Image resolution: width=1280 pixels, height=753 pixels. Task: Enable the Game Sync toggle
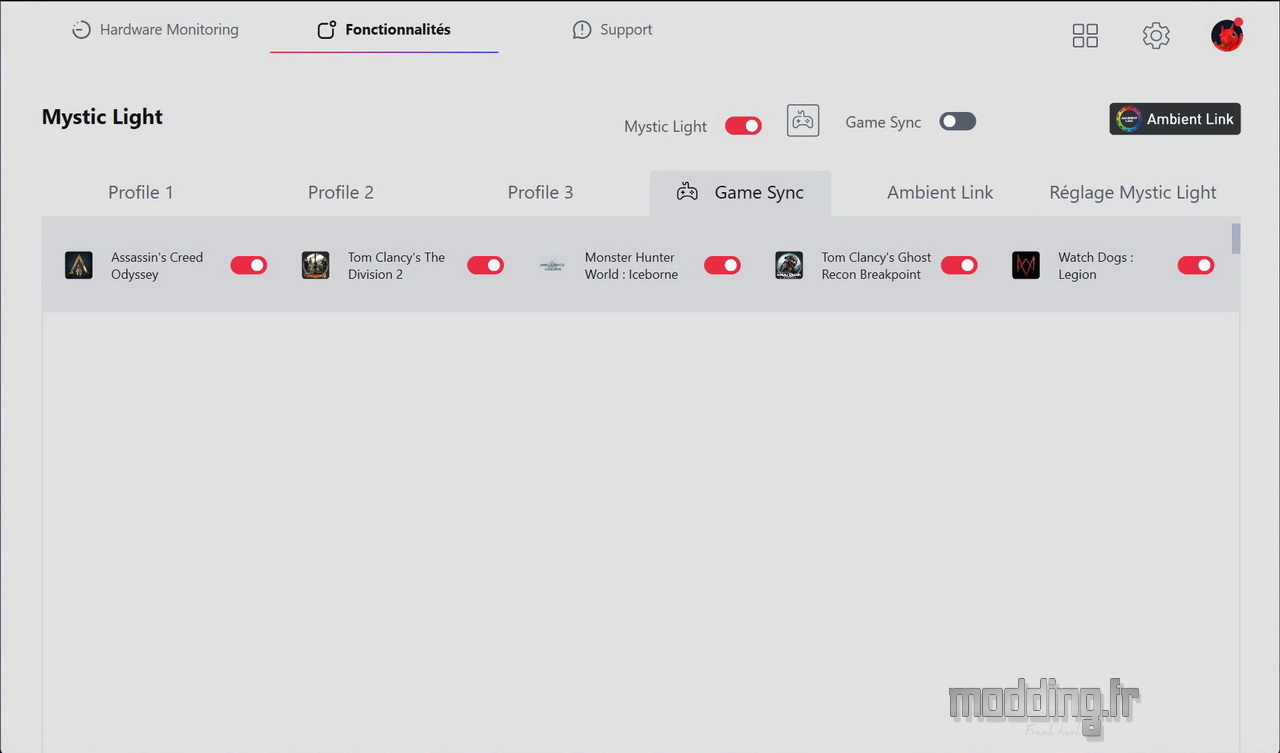point(957,121)
